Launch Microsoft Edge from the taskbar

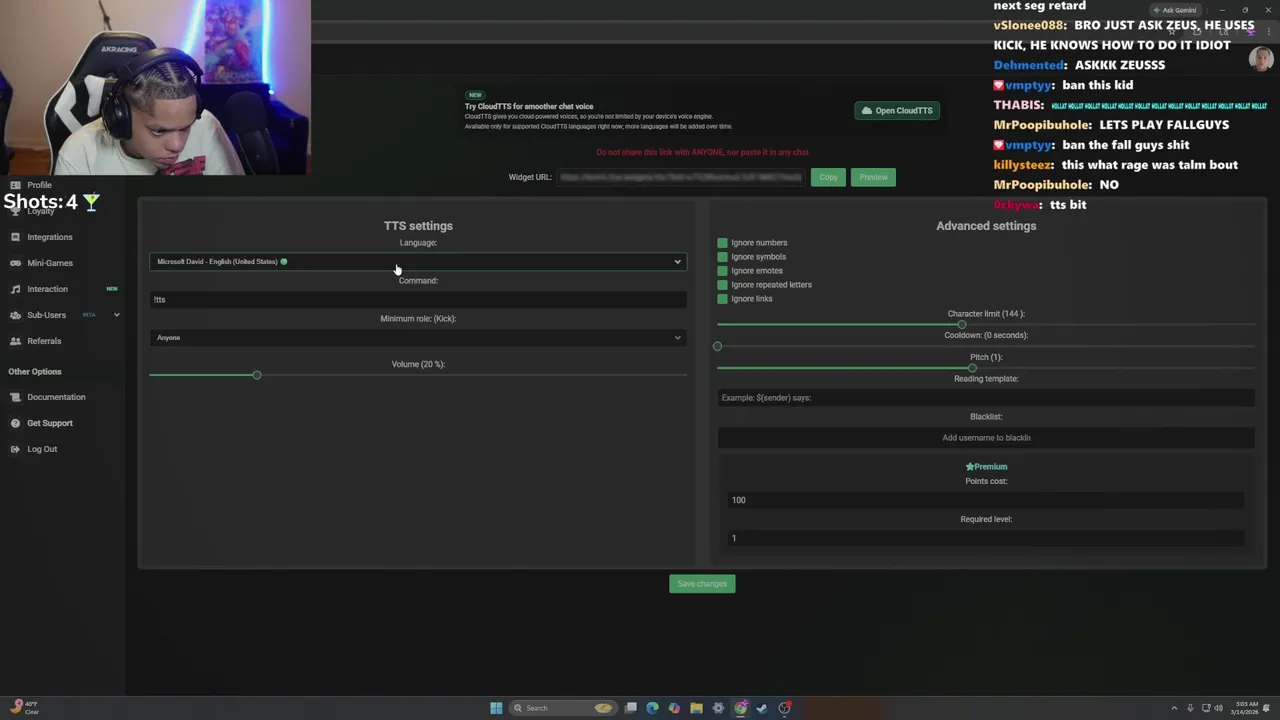click(x=653, y=708)
